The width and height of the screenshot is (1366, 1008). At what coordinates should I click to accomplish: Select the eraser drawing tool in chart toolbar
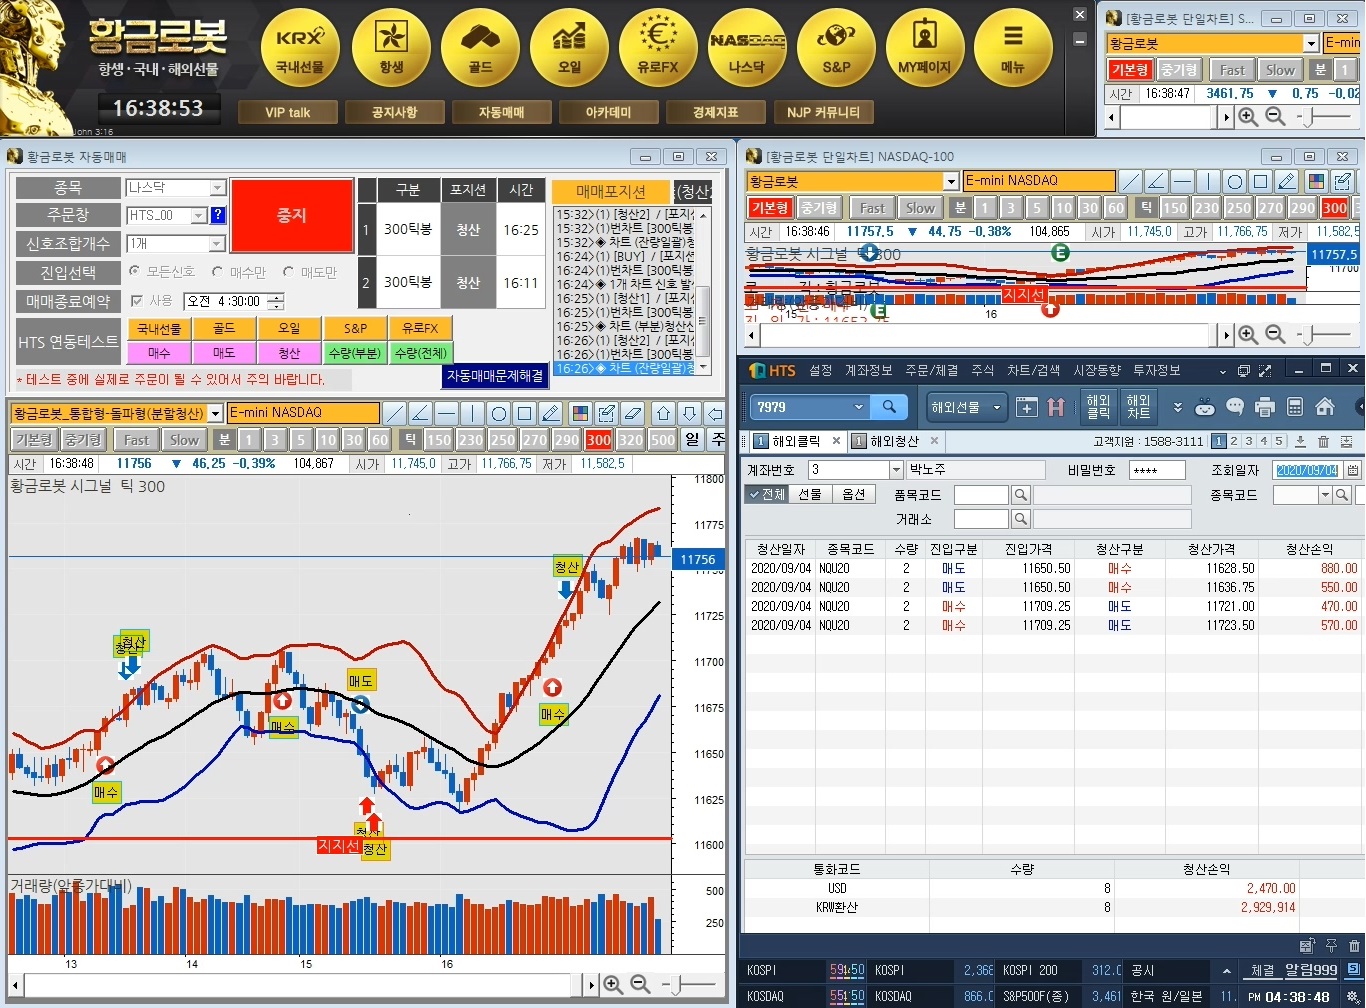631,414
